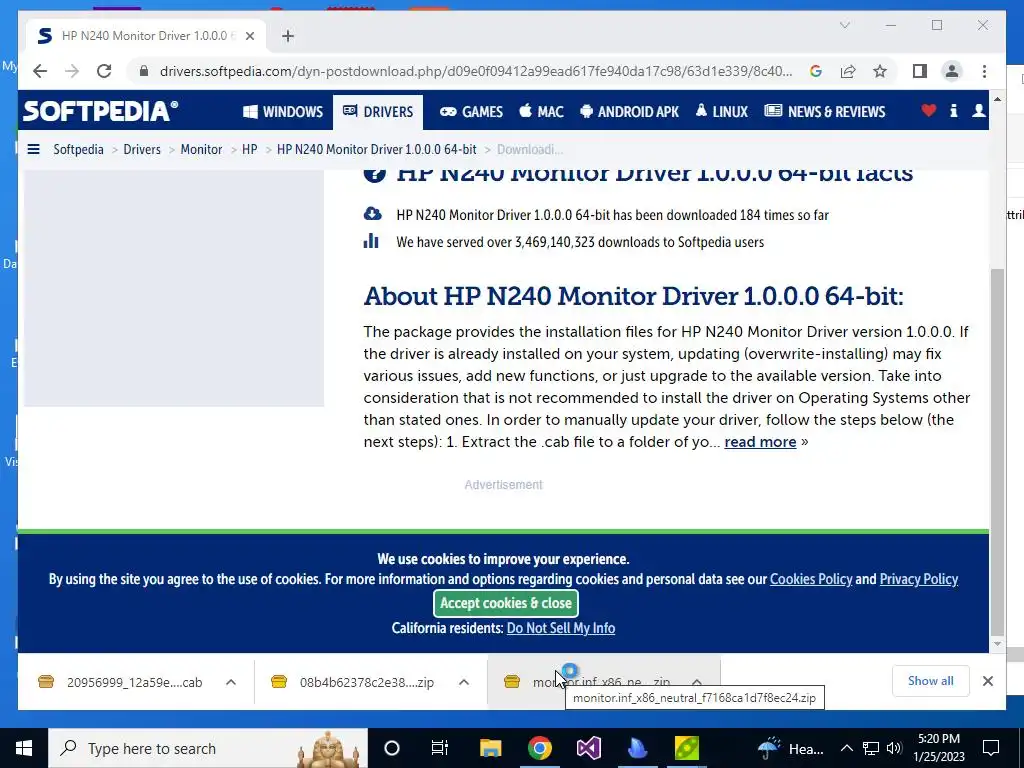Click the share page icon
This screenshot has width=1024, height=768.
[x=848, y=71]
